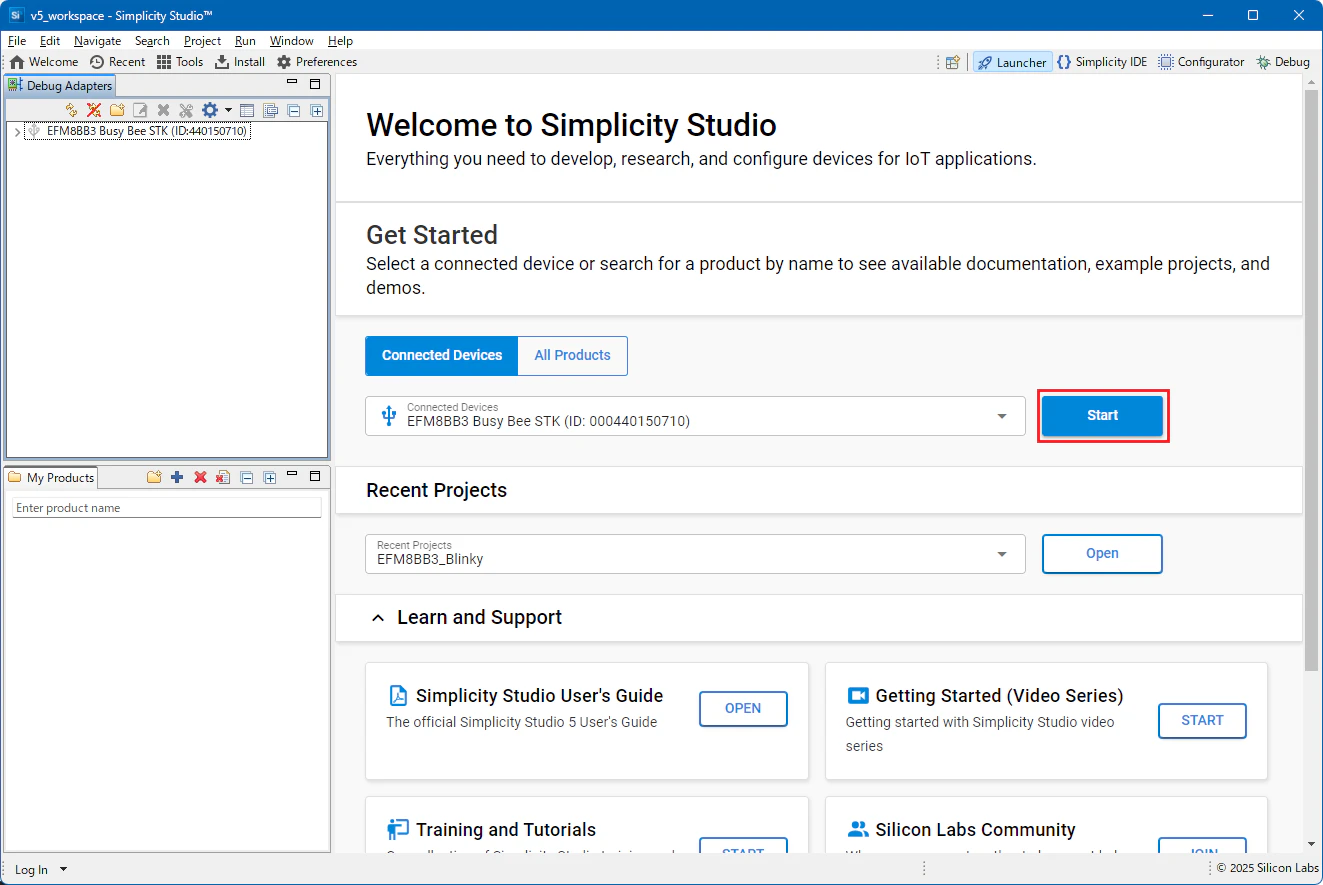Open Preferences from the toolbar
This screenshot has width=1323, height=885.
point(317,62)
